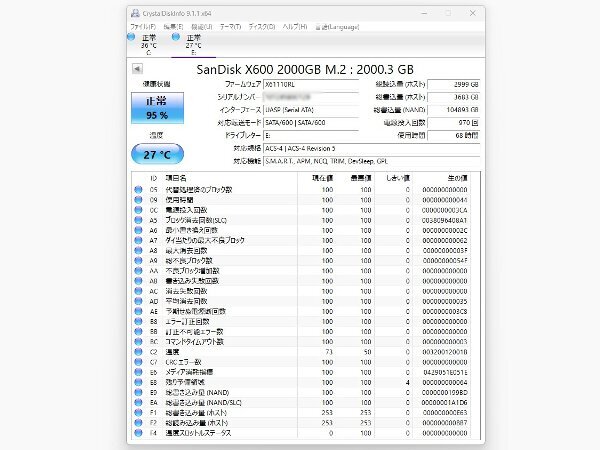Open the ファイル(F) menu
The height and width of the screenshot is (450, 600).
pos(143,27)
